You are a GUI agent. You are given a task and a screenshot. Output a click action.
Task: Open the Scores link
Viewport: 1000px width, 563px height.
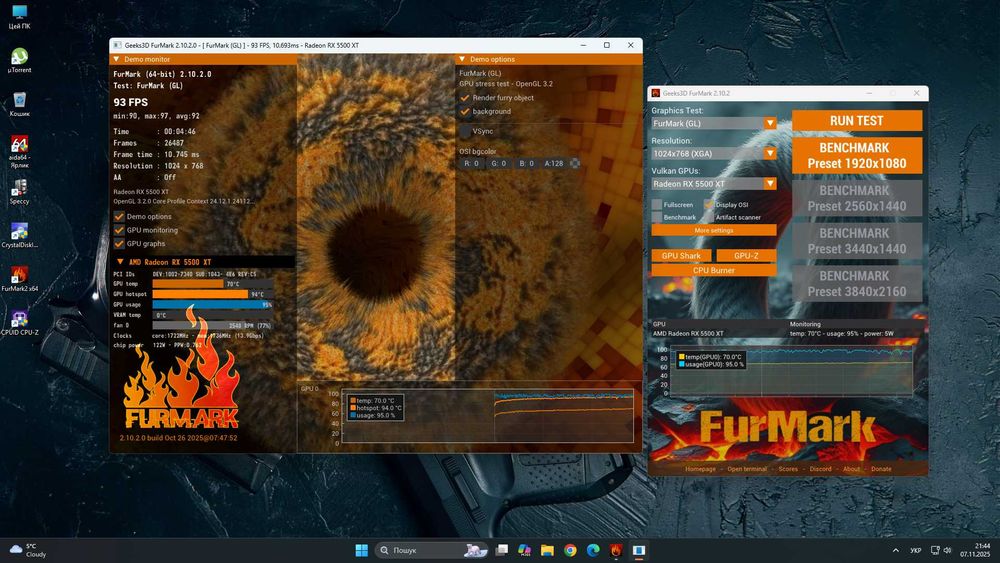tap(788, 469)
